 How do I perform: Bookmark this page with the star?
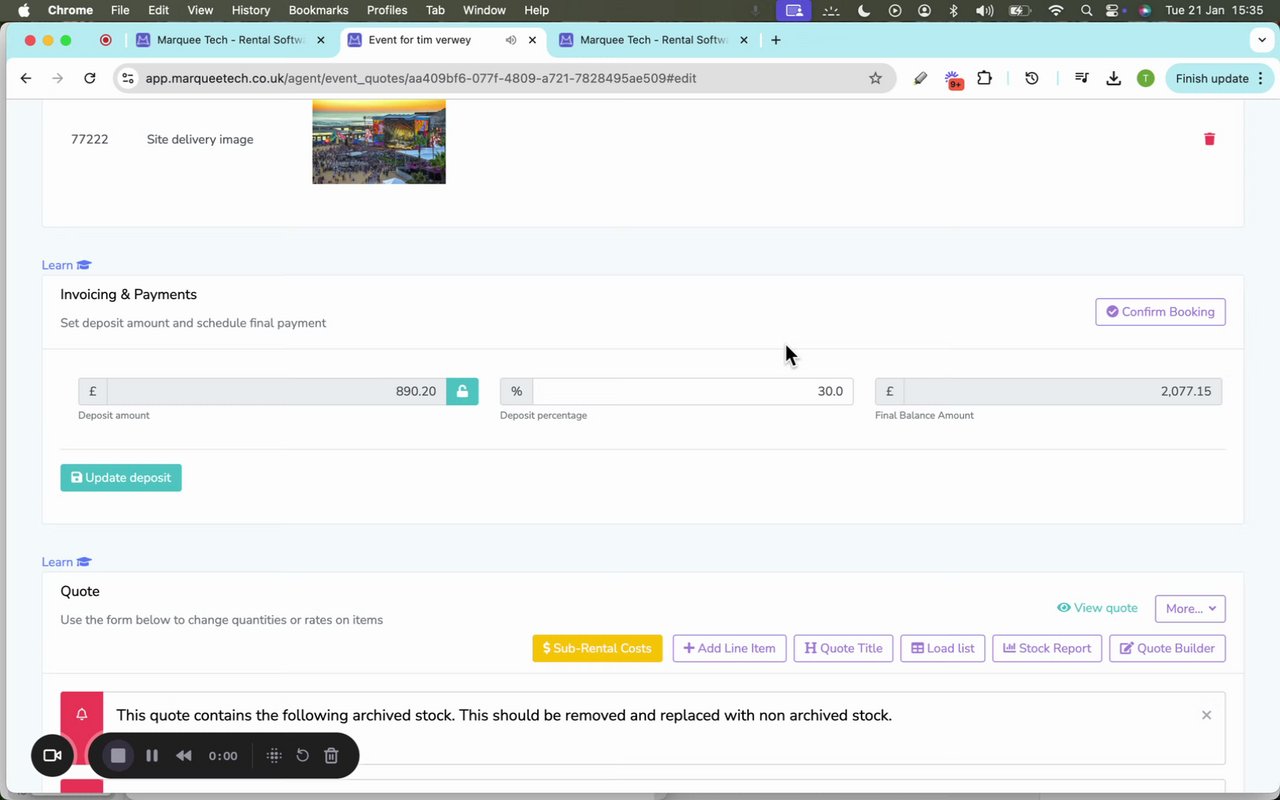pyautogui.click(x=875, y=78)
